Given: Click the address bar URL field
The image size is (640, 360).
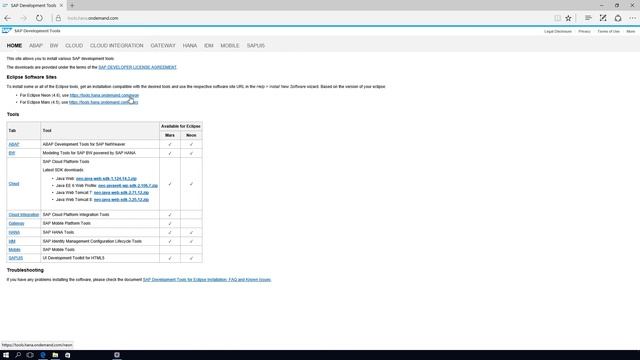Looking at the screenshot, I should coord(302,18).
